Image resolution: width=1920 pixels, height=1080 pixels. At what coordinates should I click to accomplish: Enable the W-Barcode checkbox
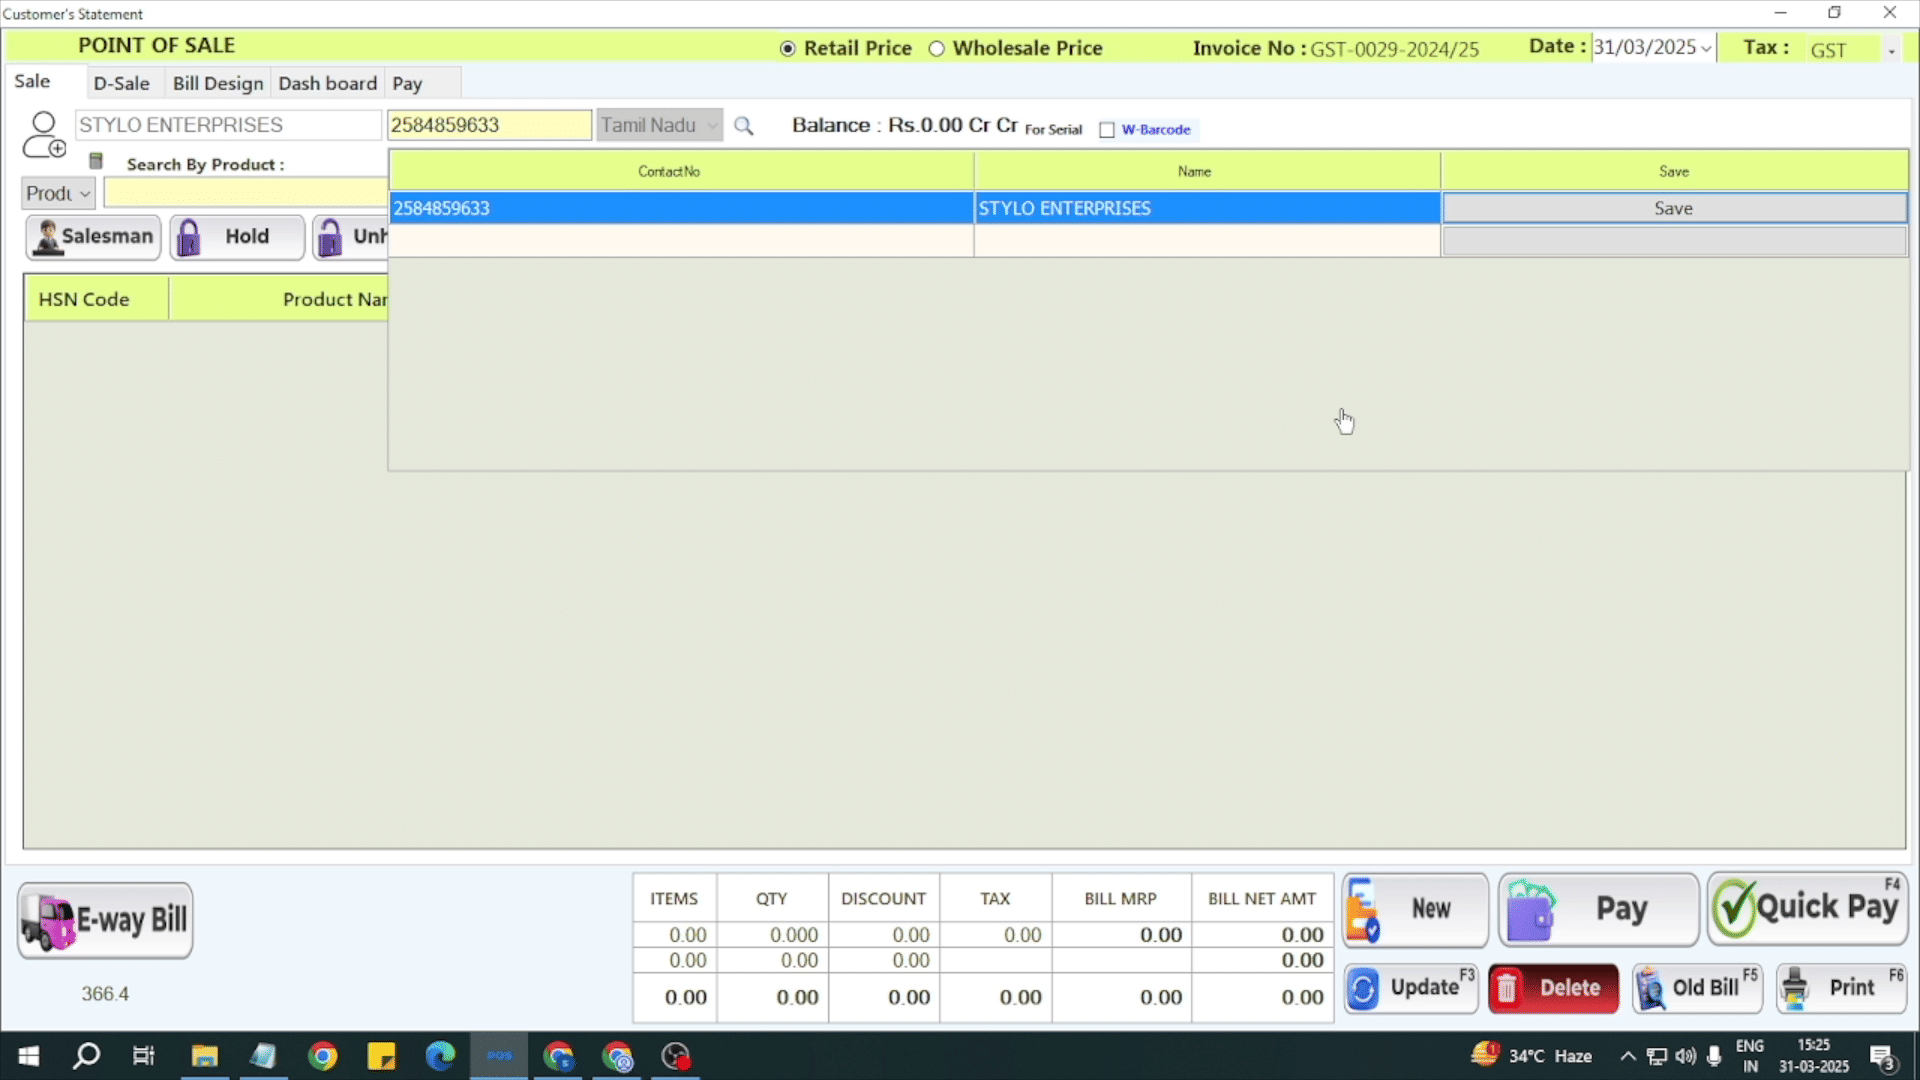click(x=1107, y=130)
